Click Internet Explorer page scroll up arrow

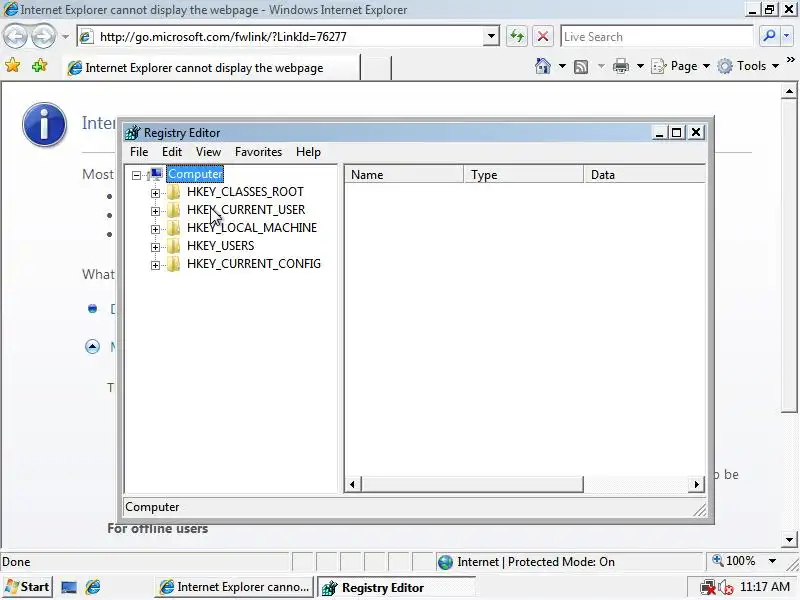(789, 92)
